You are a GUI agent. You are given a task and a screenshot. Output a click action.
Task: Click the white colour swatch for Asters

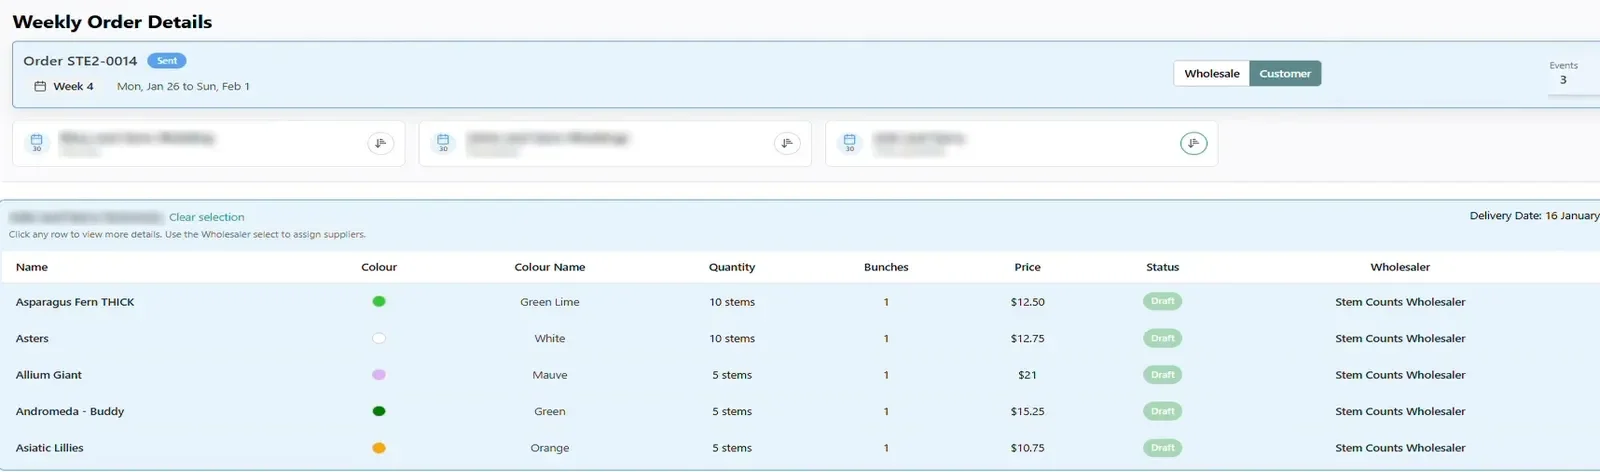pyautogui.click(x=379, y=338)
